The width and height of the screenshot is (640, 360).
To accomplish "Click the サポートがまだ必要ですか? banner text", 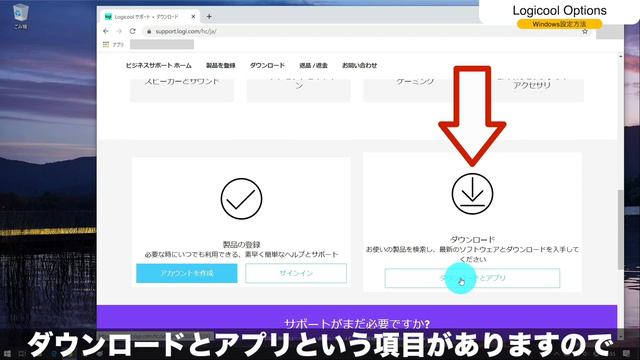I will click(357, 324).
